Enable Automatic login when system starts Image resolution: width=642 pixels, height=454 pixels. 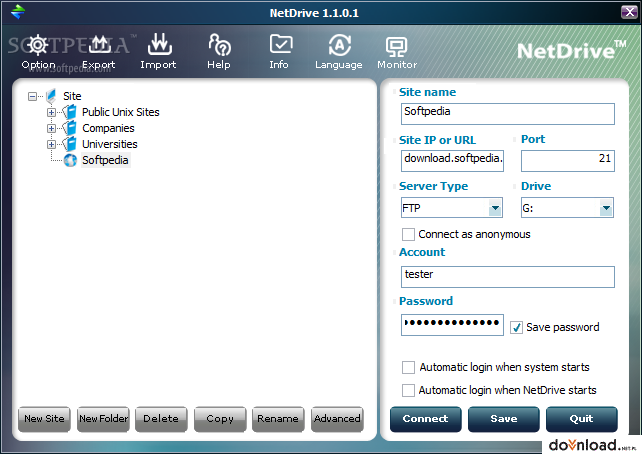point(408,368)
